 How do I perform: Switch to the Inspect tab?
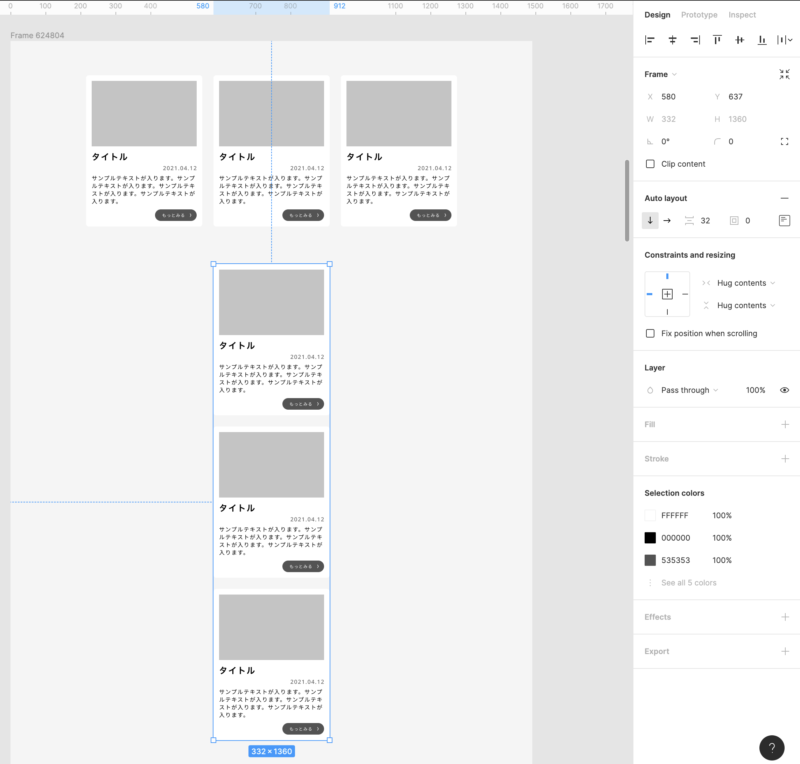[x=742, y=15]
